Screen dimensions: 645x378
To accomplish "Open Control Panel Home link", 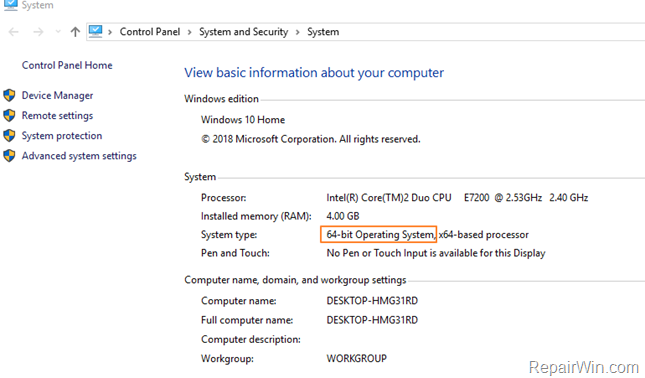I will tap(67, 65).
